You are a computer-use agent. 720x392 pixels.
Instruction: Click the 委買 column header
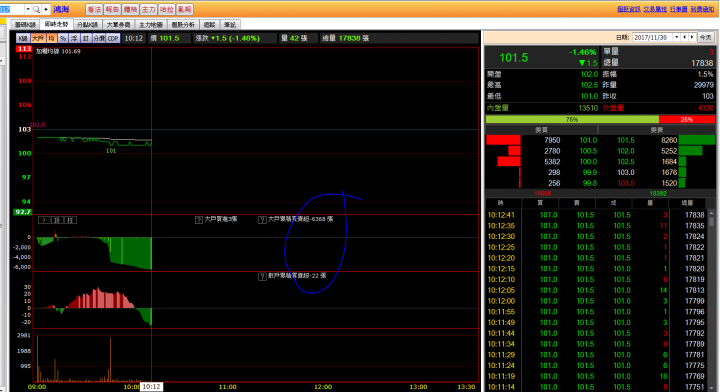pos(541,130)
